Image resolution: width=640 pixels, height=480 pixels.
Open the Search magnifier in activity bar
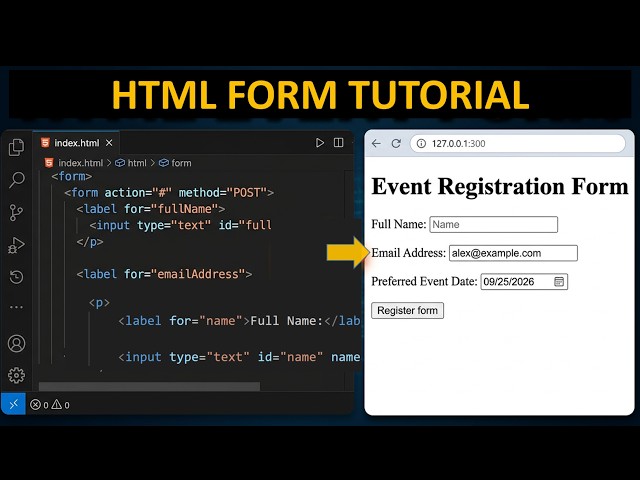click(17, 180)
